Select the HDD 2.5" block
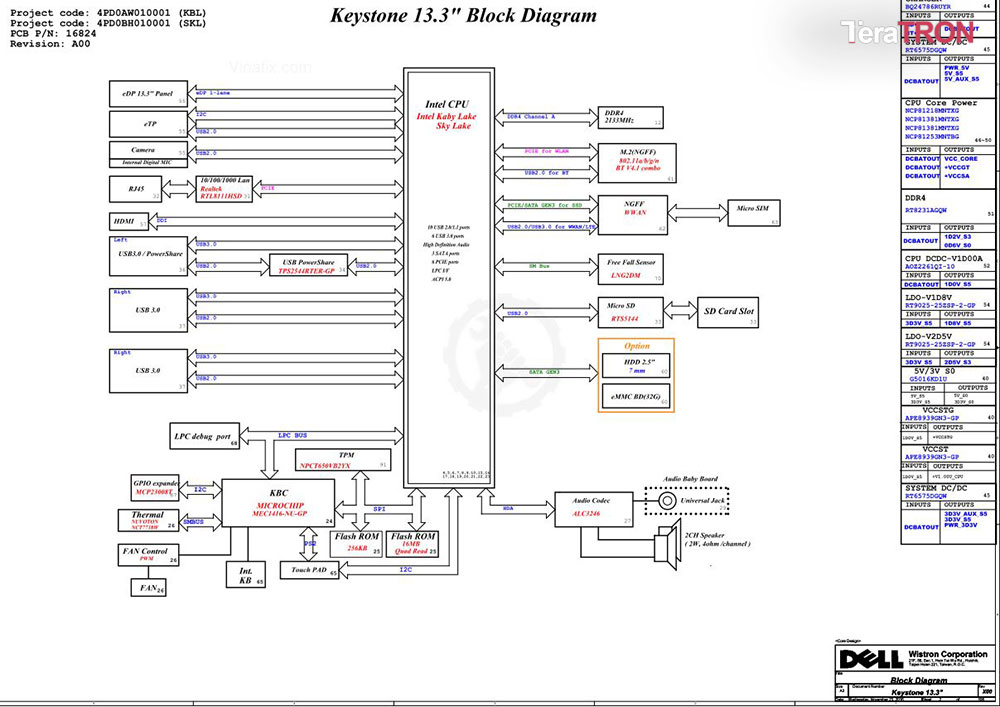 [x=636, y=365]
